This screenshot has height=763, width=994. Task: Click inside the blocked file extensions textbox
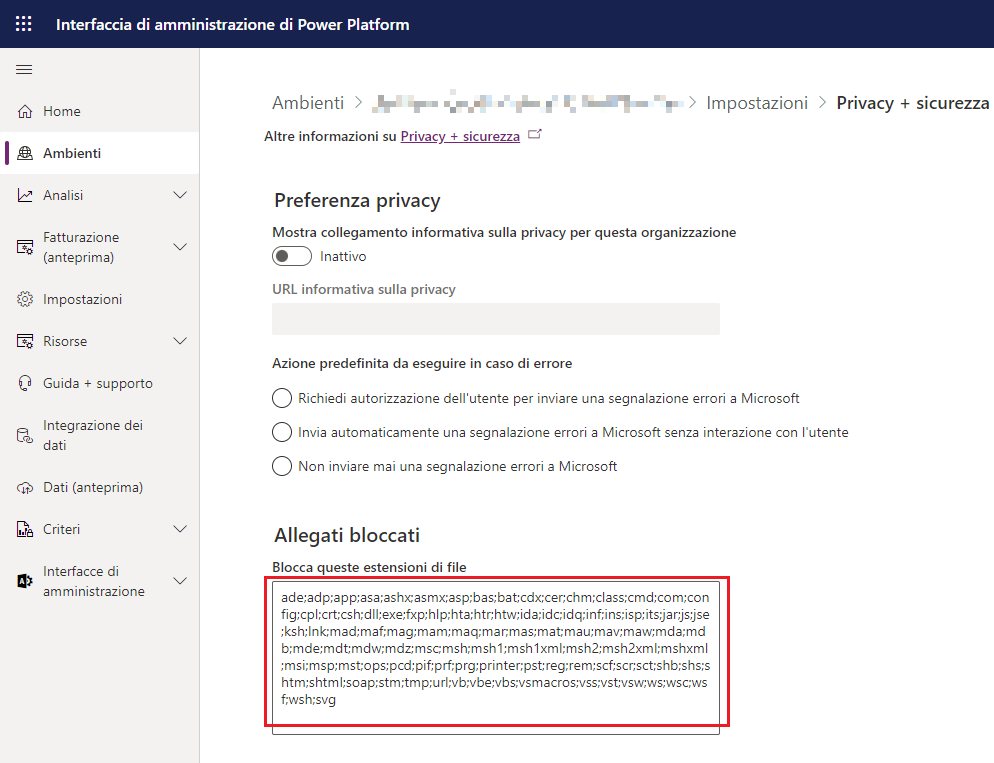click(496, 658)
